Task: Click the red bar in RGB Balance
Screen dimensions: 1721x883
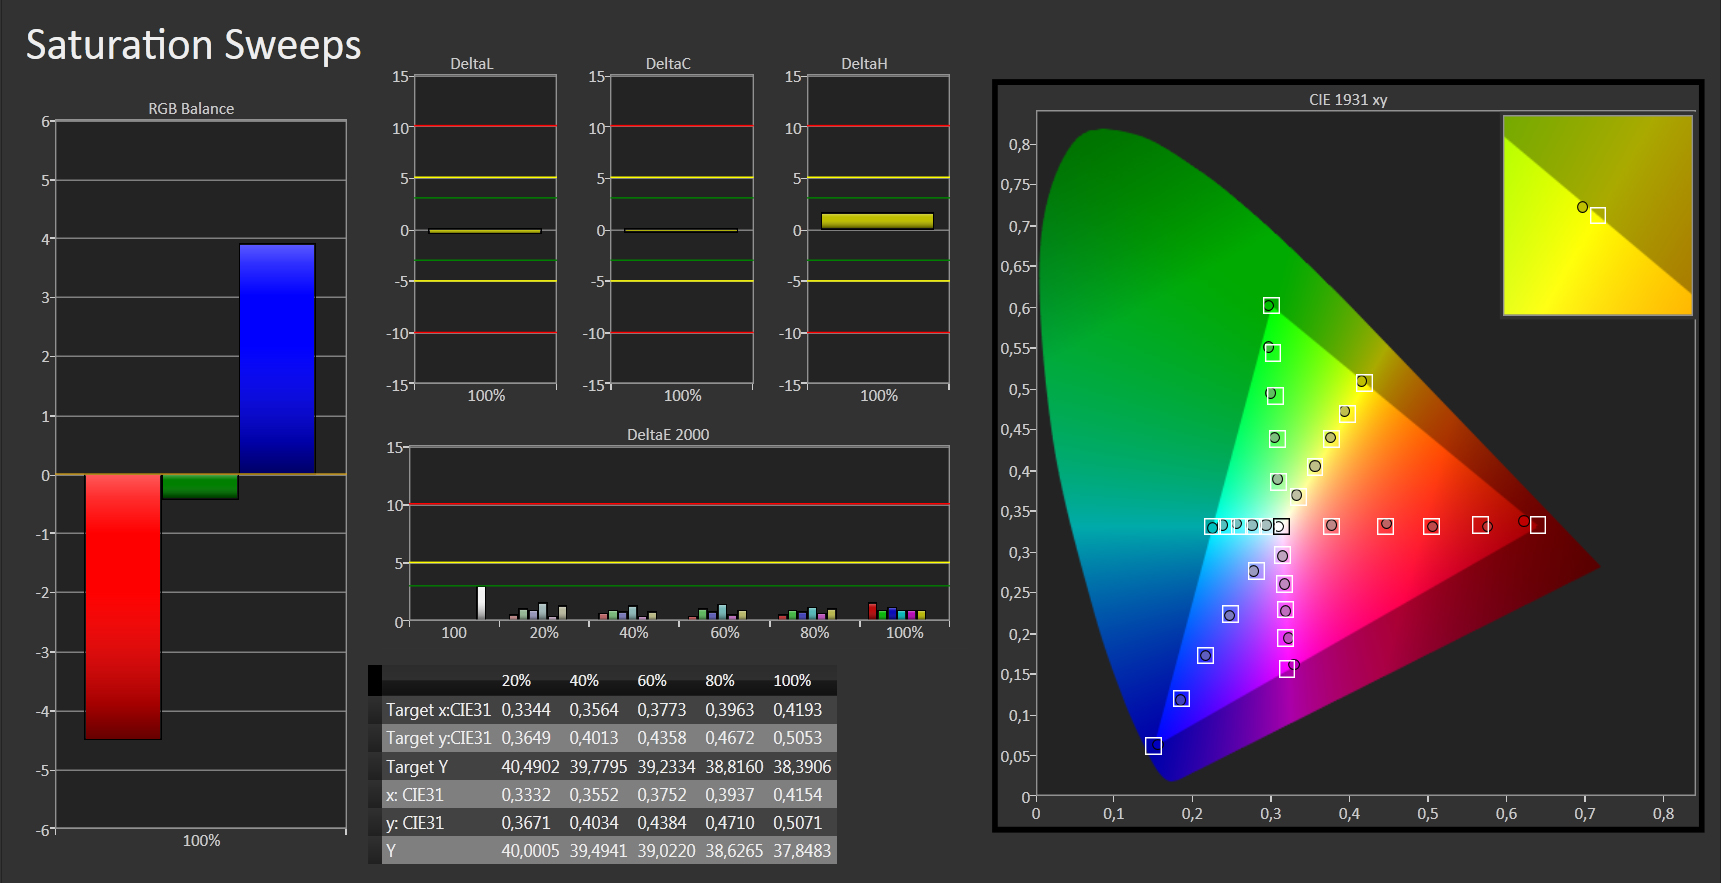Action: pyautogui.click(x=123, y=607)
